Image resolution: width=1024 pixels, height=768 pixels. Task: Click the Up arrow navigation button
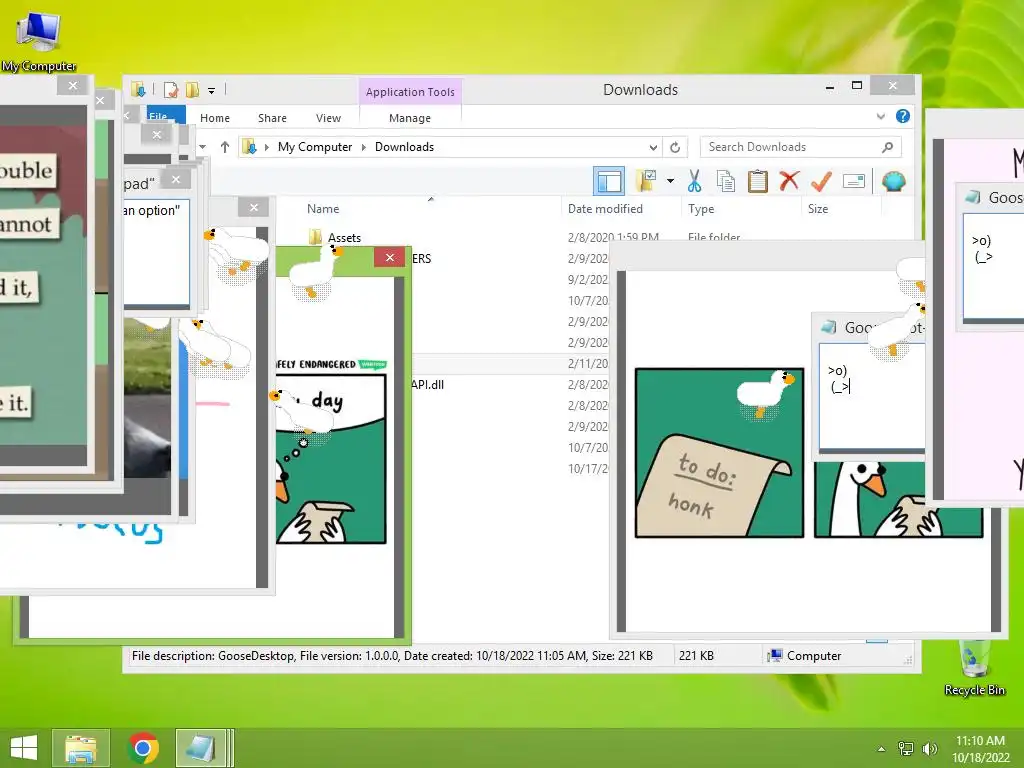[x=225, y=147]
